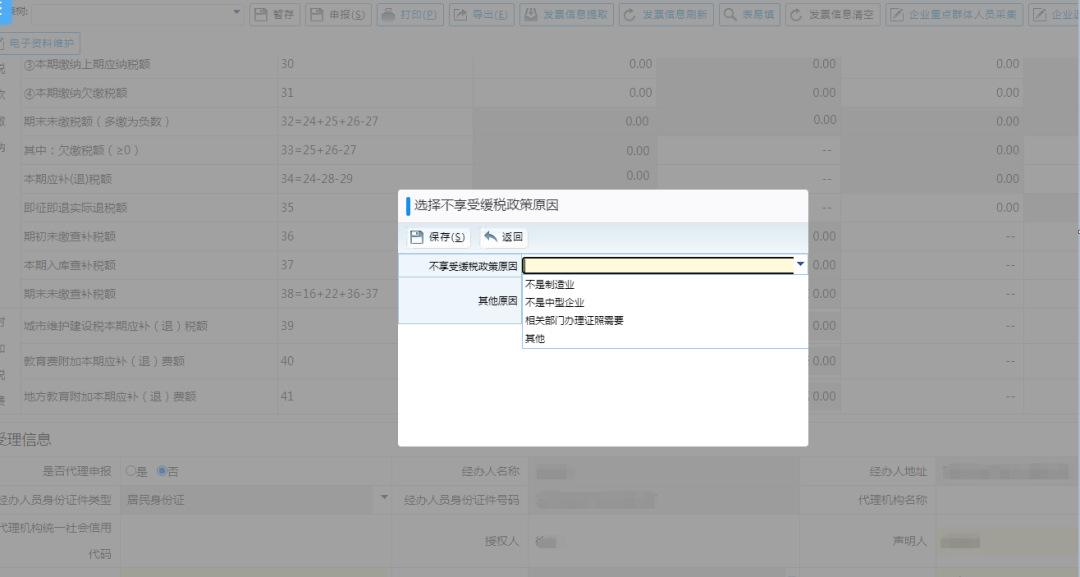Click the 打印(P) toolbar button
Screen dimensions: 1080x577
click(x=410, y=14)
